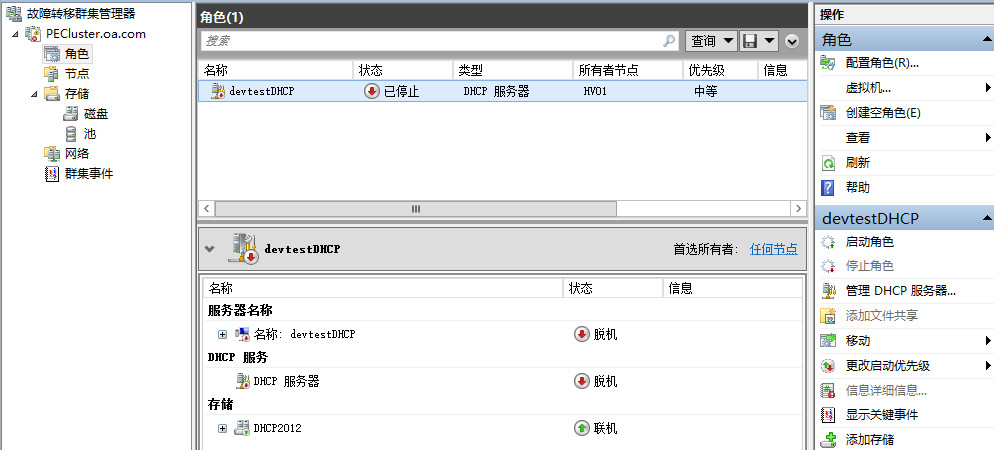Click the 启动角色 action
Screen dimensions: 994x450
(x=870, y=242)
